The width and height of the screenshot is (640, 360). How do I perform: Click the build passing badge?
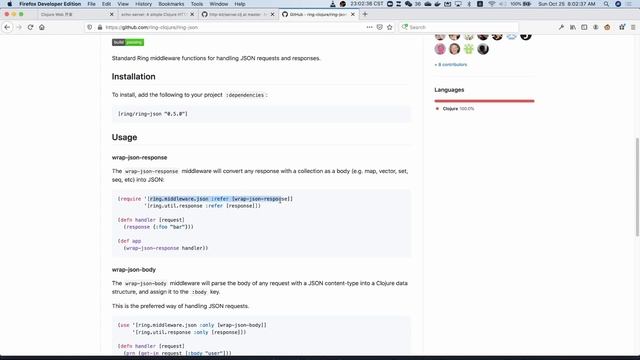128,42
